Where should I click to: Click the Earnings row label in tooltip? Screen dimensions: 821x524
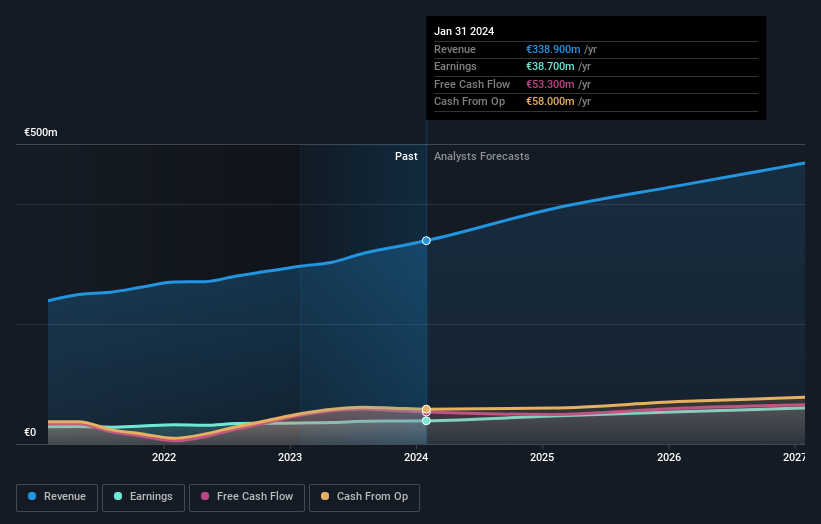point(456,66)
